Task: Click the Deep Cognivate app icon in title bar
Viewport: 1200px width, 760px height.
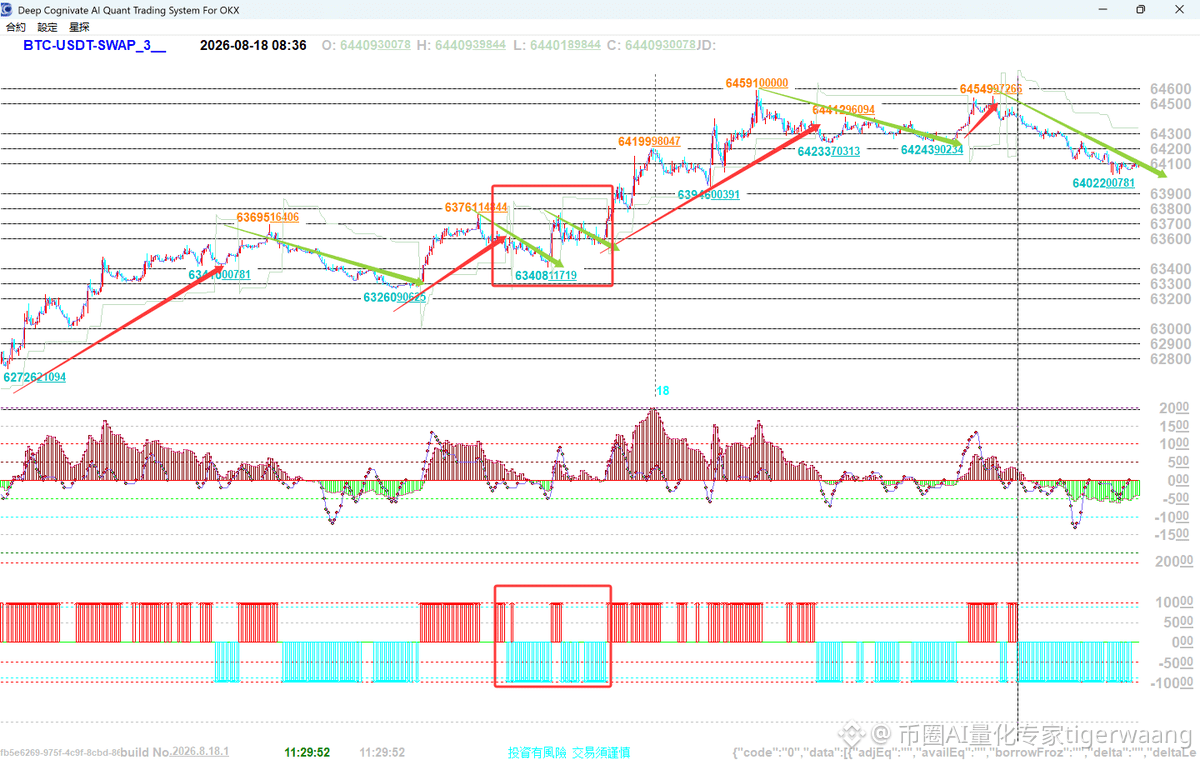Action: point(9,9)
